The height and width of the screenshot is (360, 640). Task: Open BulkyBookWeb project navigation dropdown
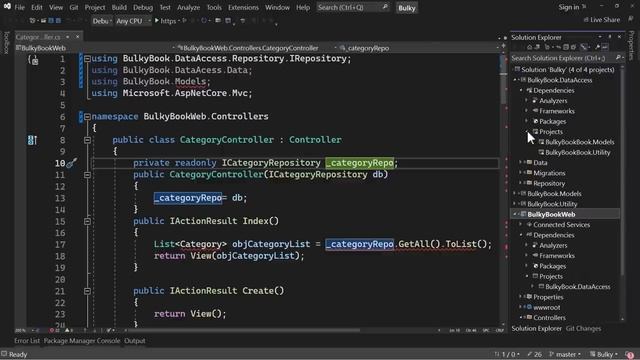[x=96, y=48]
